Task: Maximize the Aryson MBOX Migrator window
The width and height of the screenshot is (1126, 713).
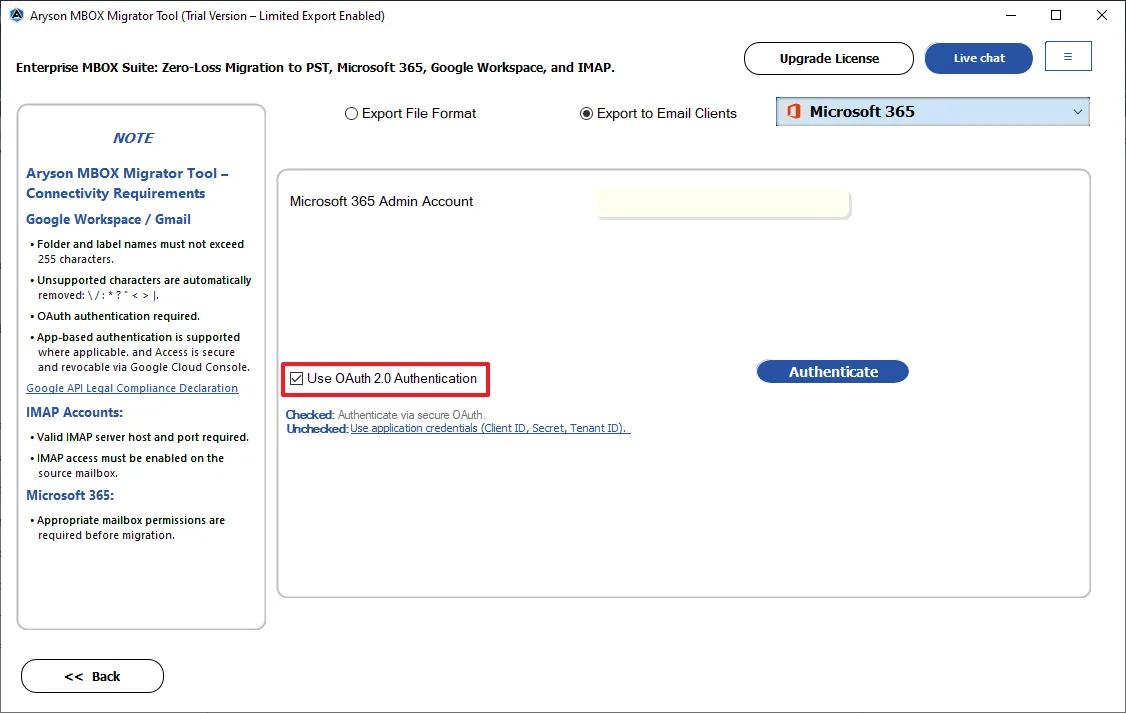Action: tap(1056, 15)
